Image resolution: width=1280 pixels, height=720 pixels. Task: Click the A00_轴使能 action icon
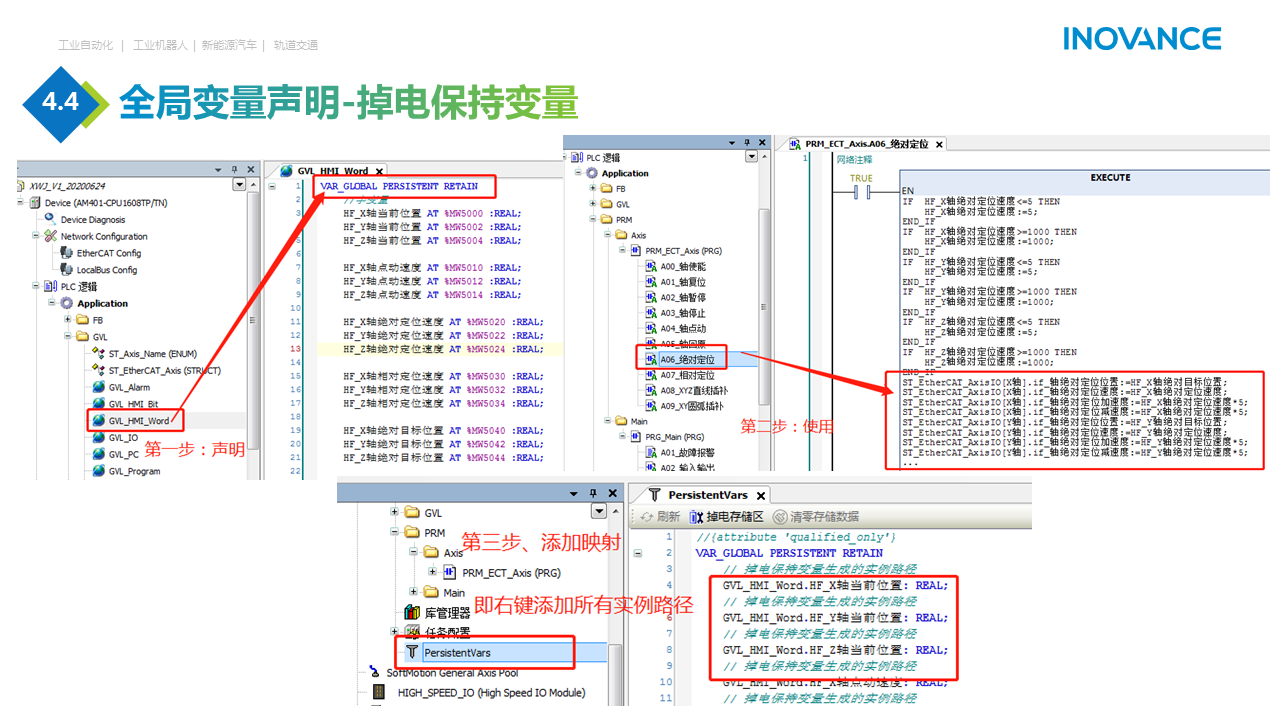(x=650, y=267)
